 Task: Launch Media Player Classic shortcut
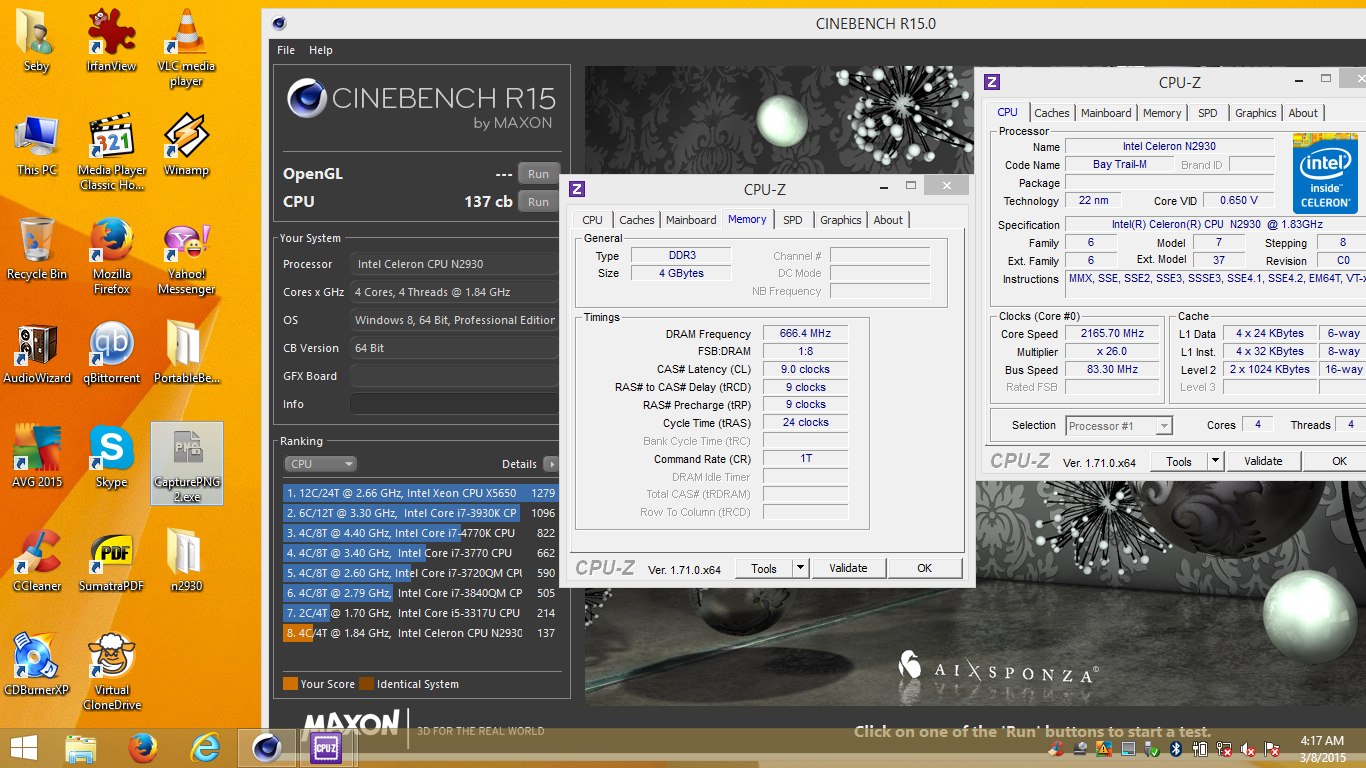pyautogui.click(x=112, y=151)
